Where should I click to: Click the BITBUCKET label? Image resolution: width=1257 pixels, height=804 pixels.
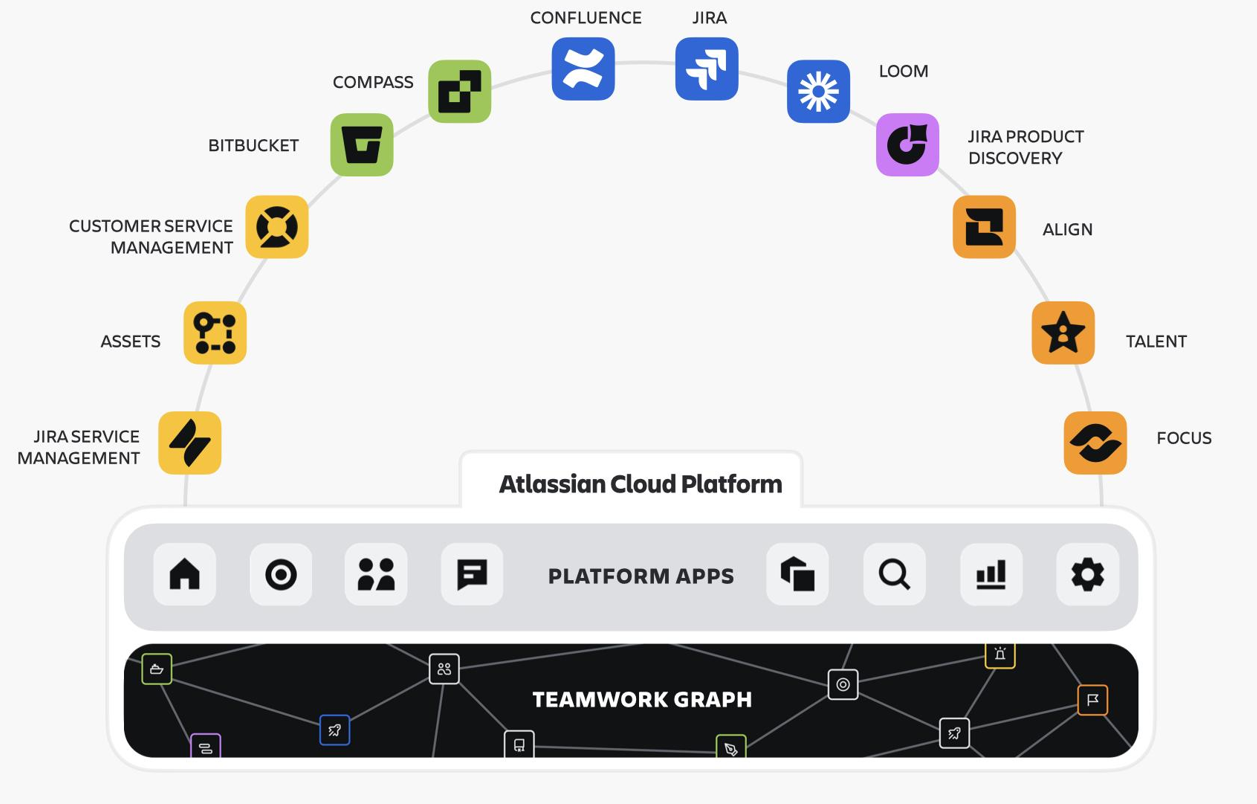tap(253, 146)
